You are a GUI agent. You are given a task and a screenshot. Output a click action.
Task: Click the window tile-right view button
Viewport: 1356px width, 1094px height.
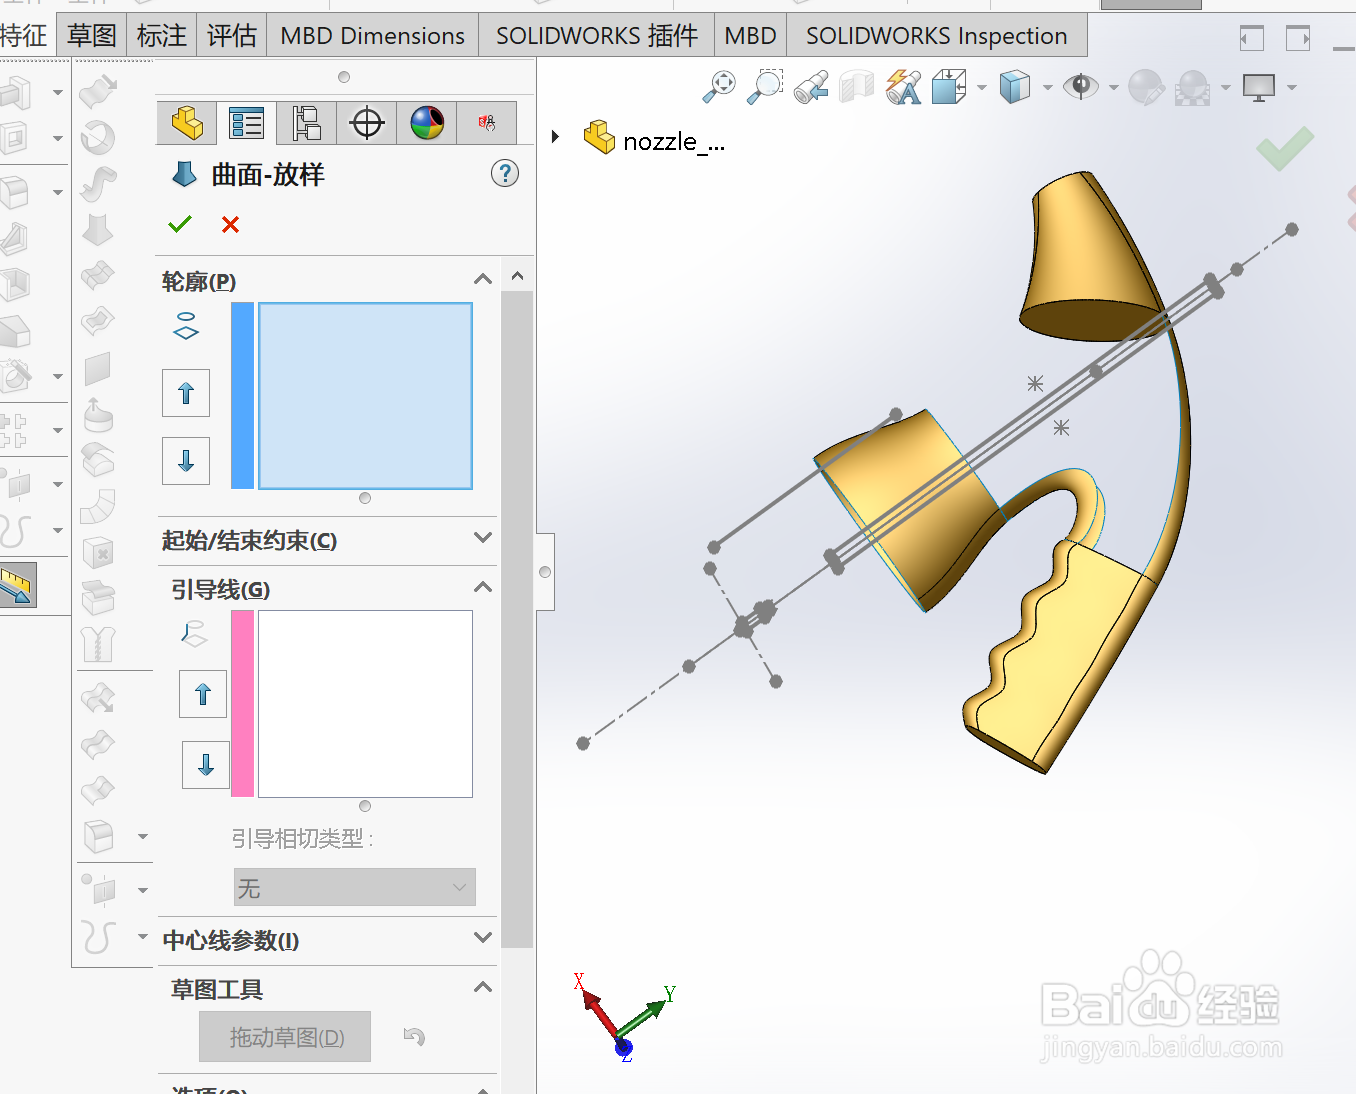click(x=1298, y=39)
